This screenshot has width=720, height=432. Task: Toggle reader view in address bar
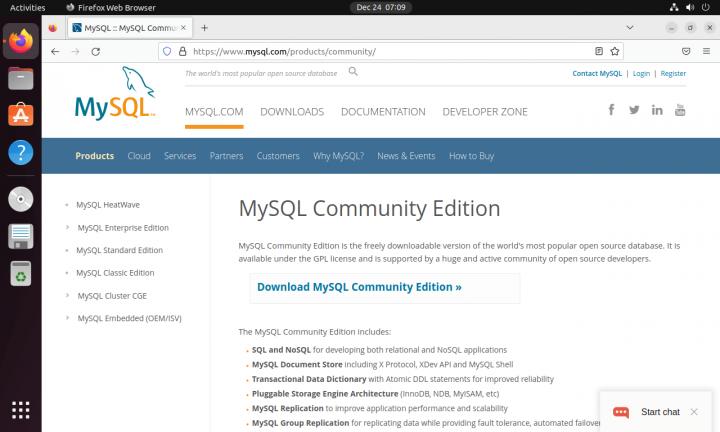pyautogui.click(x=599, y=50)
